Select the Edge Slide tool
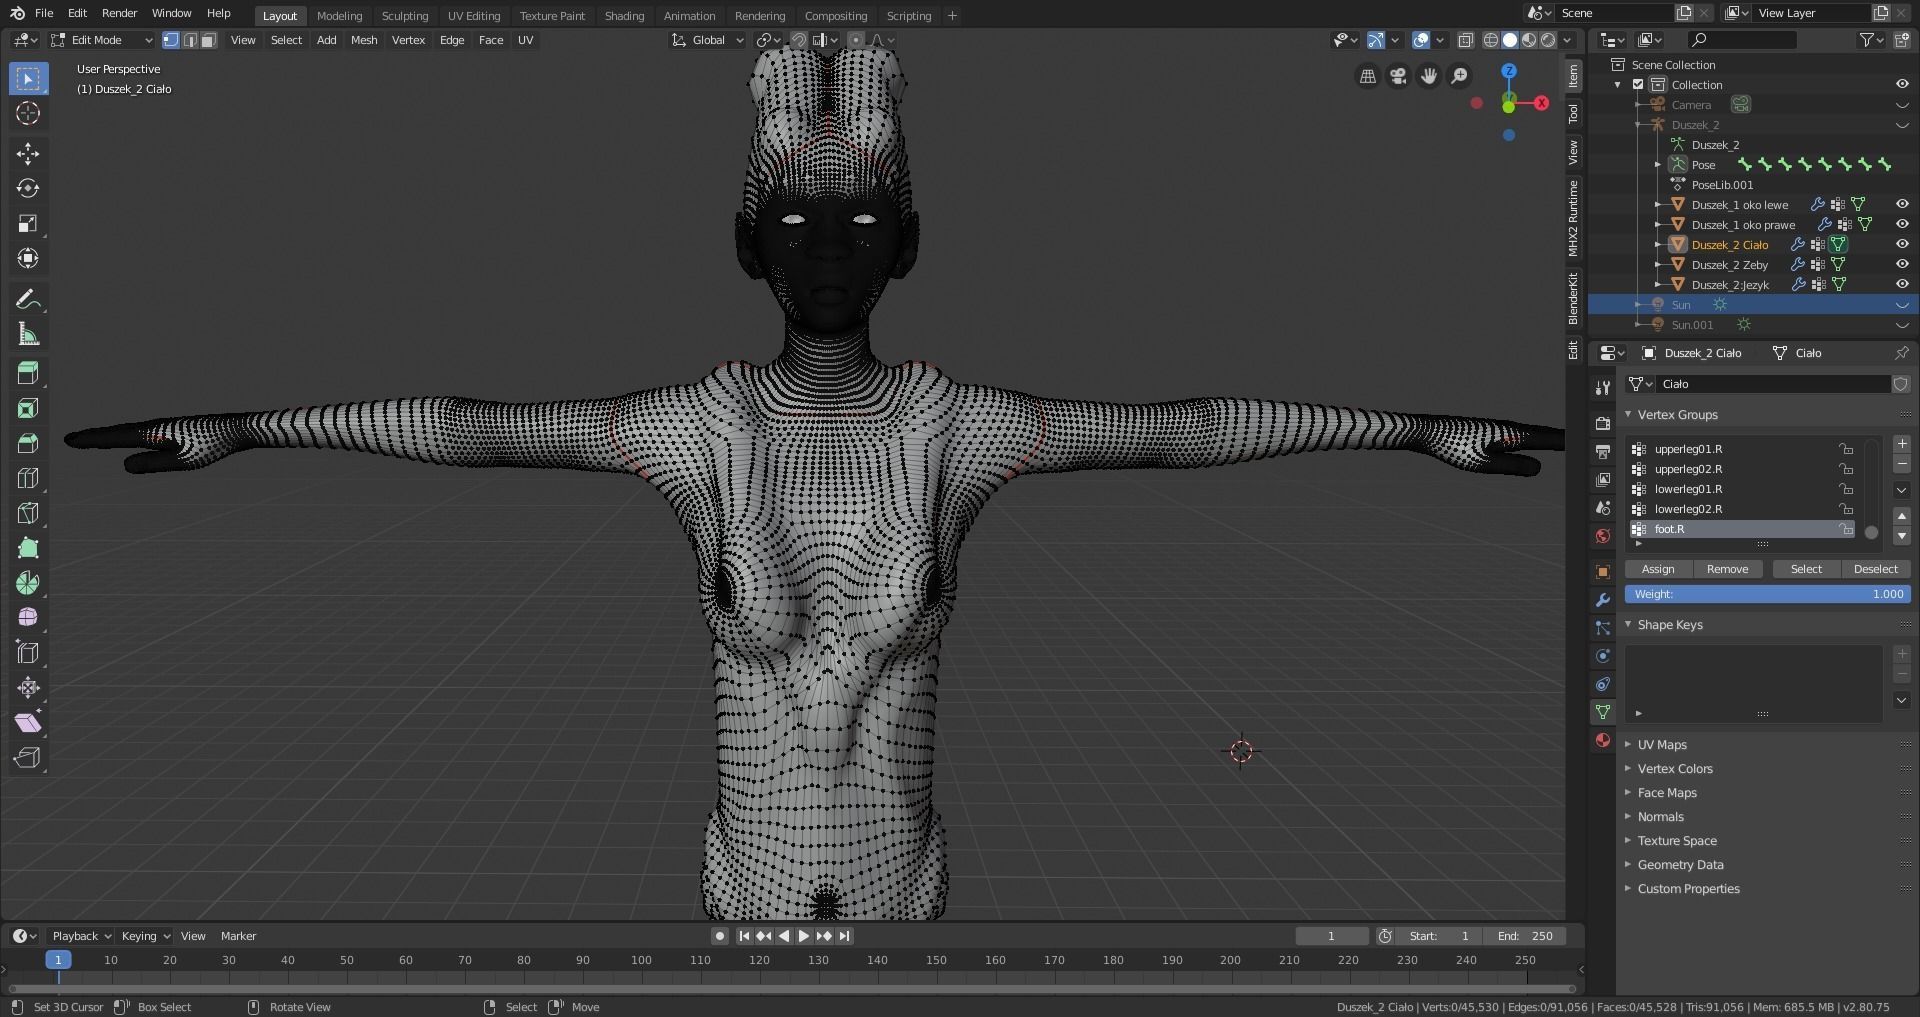This screenshot has width=1920, height=1017. [x=28, y=653]
